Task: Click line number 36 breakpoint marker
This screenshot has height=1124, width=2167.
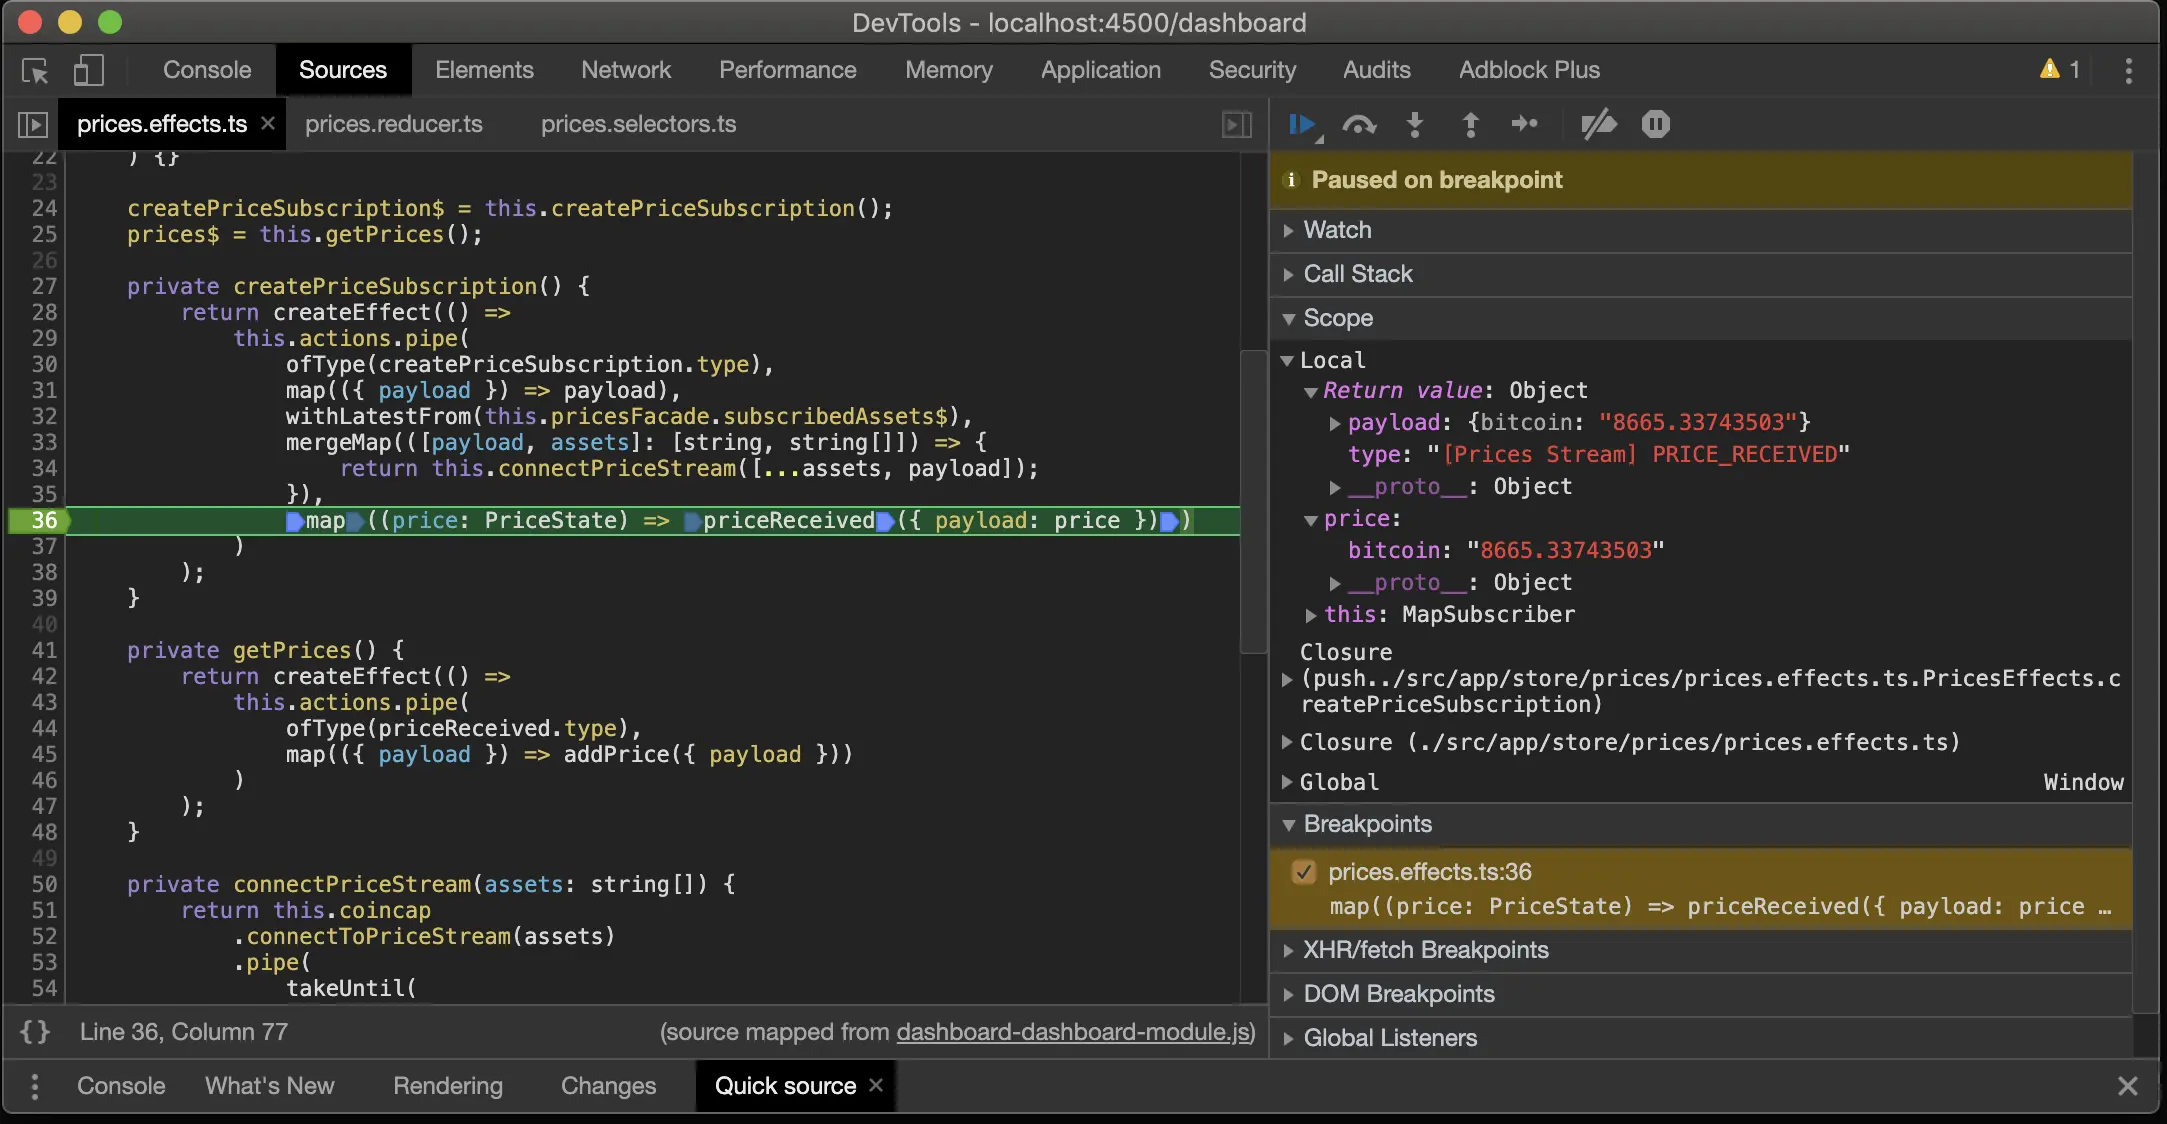Action: click(x=44, y=520)
